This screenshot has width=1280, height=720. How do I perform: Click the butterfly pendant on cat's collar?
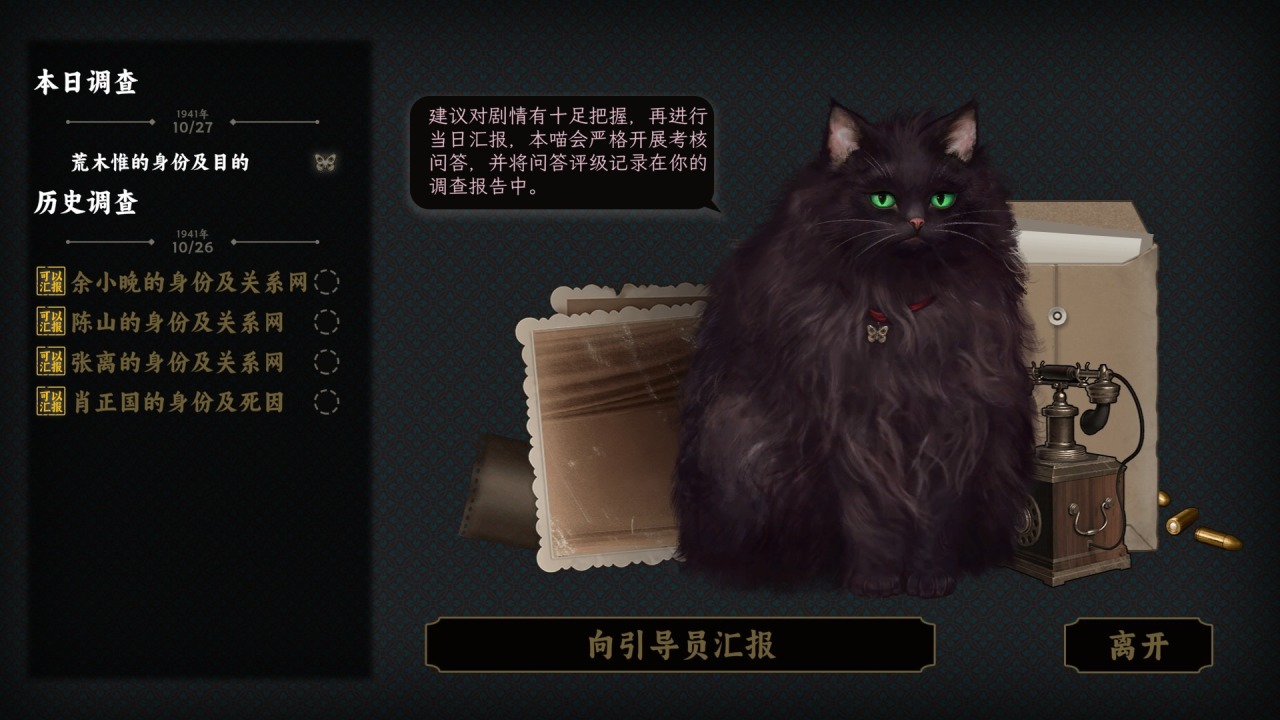pos(877,332)
